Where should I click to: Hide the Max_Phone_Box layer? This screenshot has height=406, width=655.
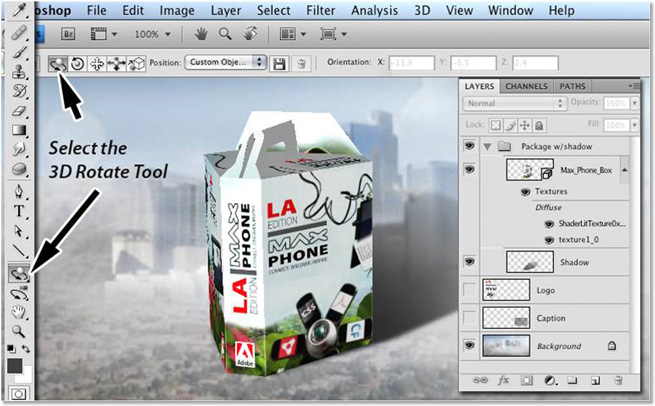[470, 169]
